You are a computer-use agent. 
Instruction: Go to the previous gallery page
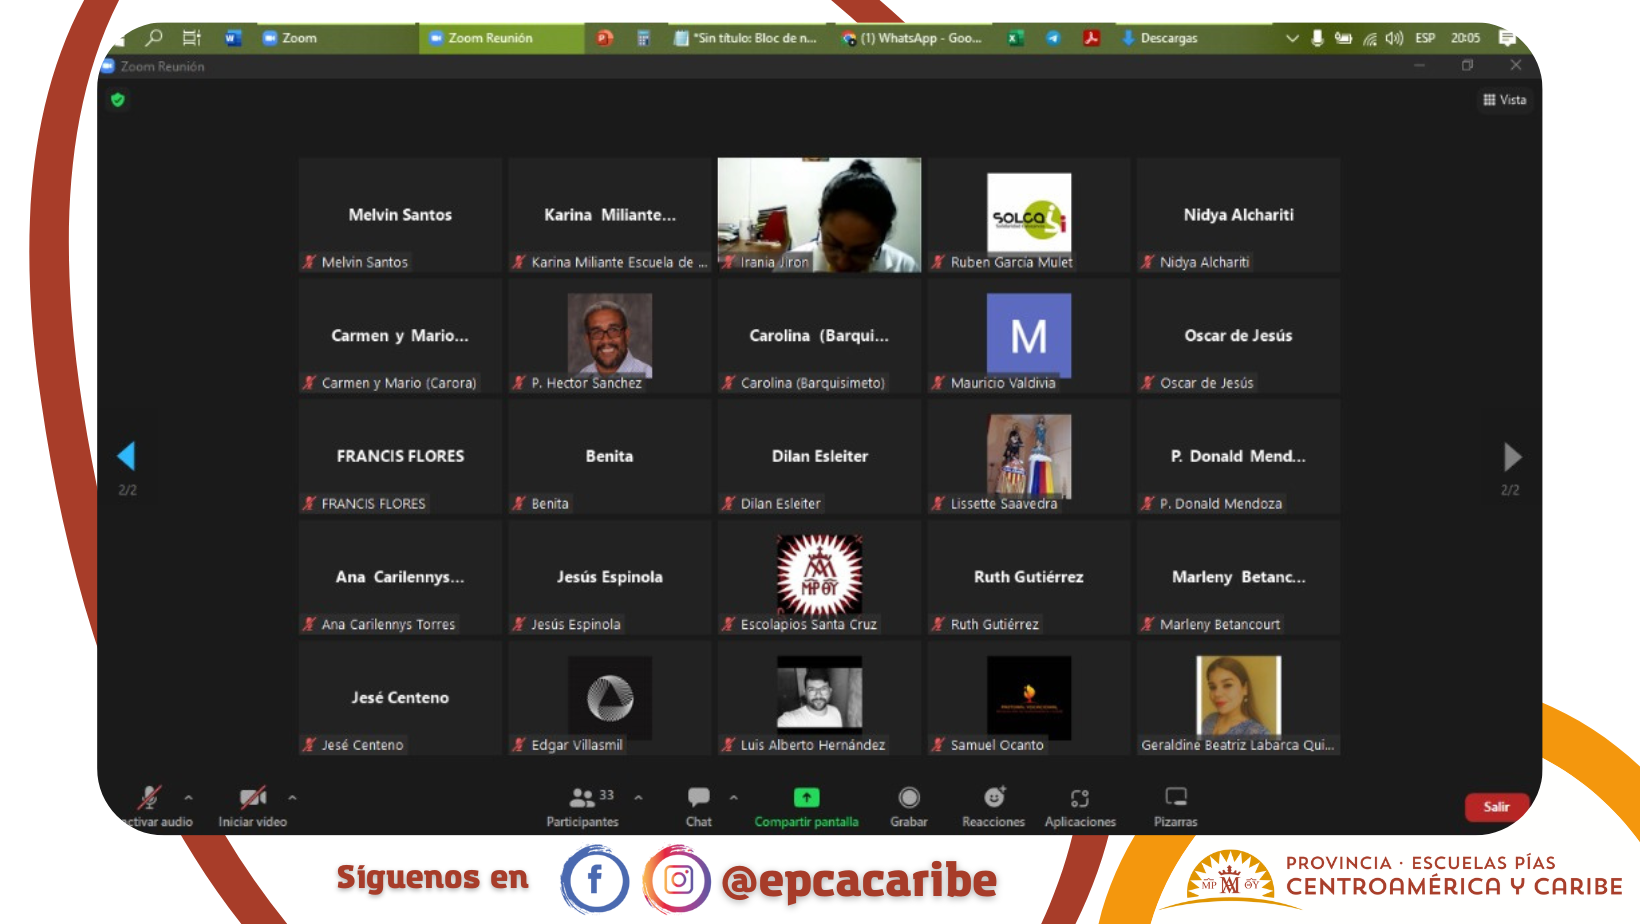pyautogui.click(x=126, y=456)
